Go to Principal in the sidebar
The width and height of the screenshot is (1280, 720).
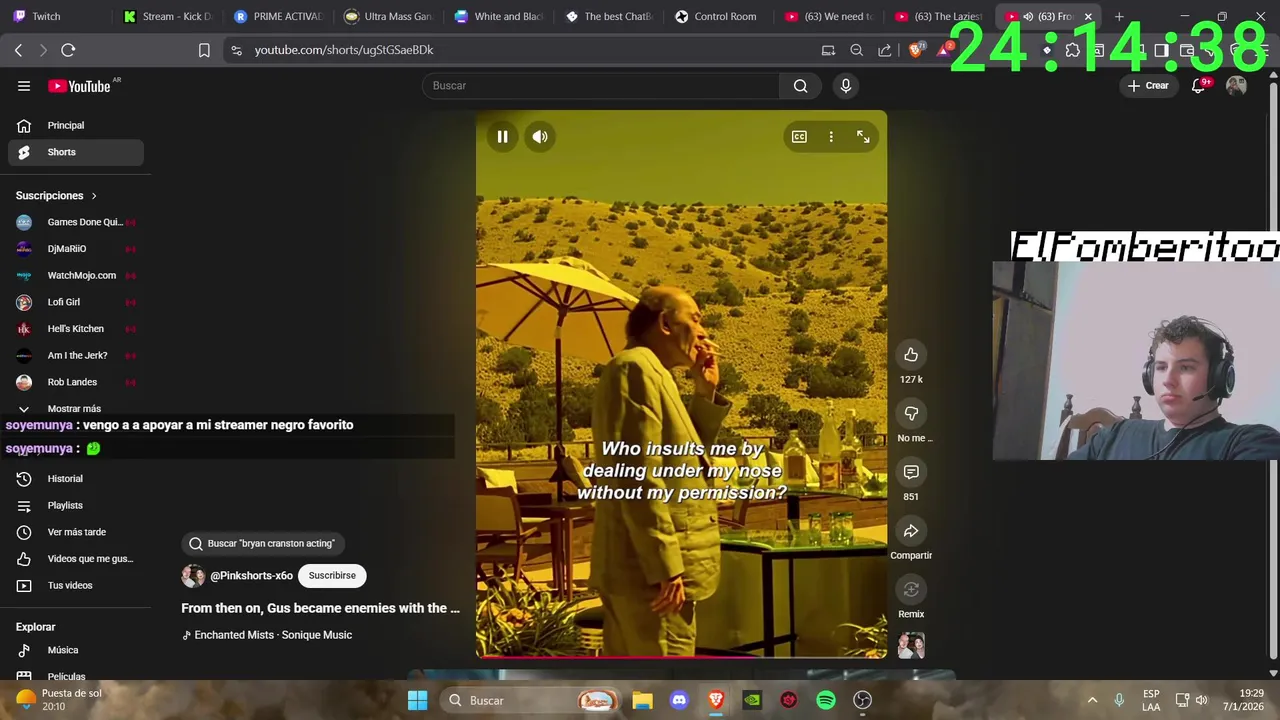(x=76, y=125)
